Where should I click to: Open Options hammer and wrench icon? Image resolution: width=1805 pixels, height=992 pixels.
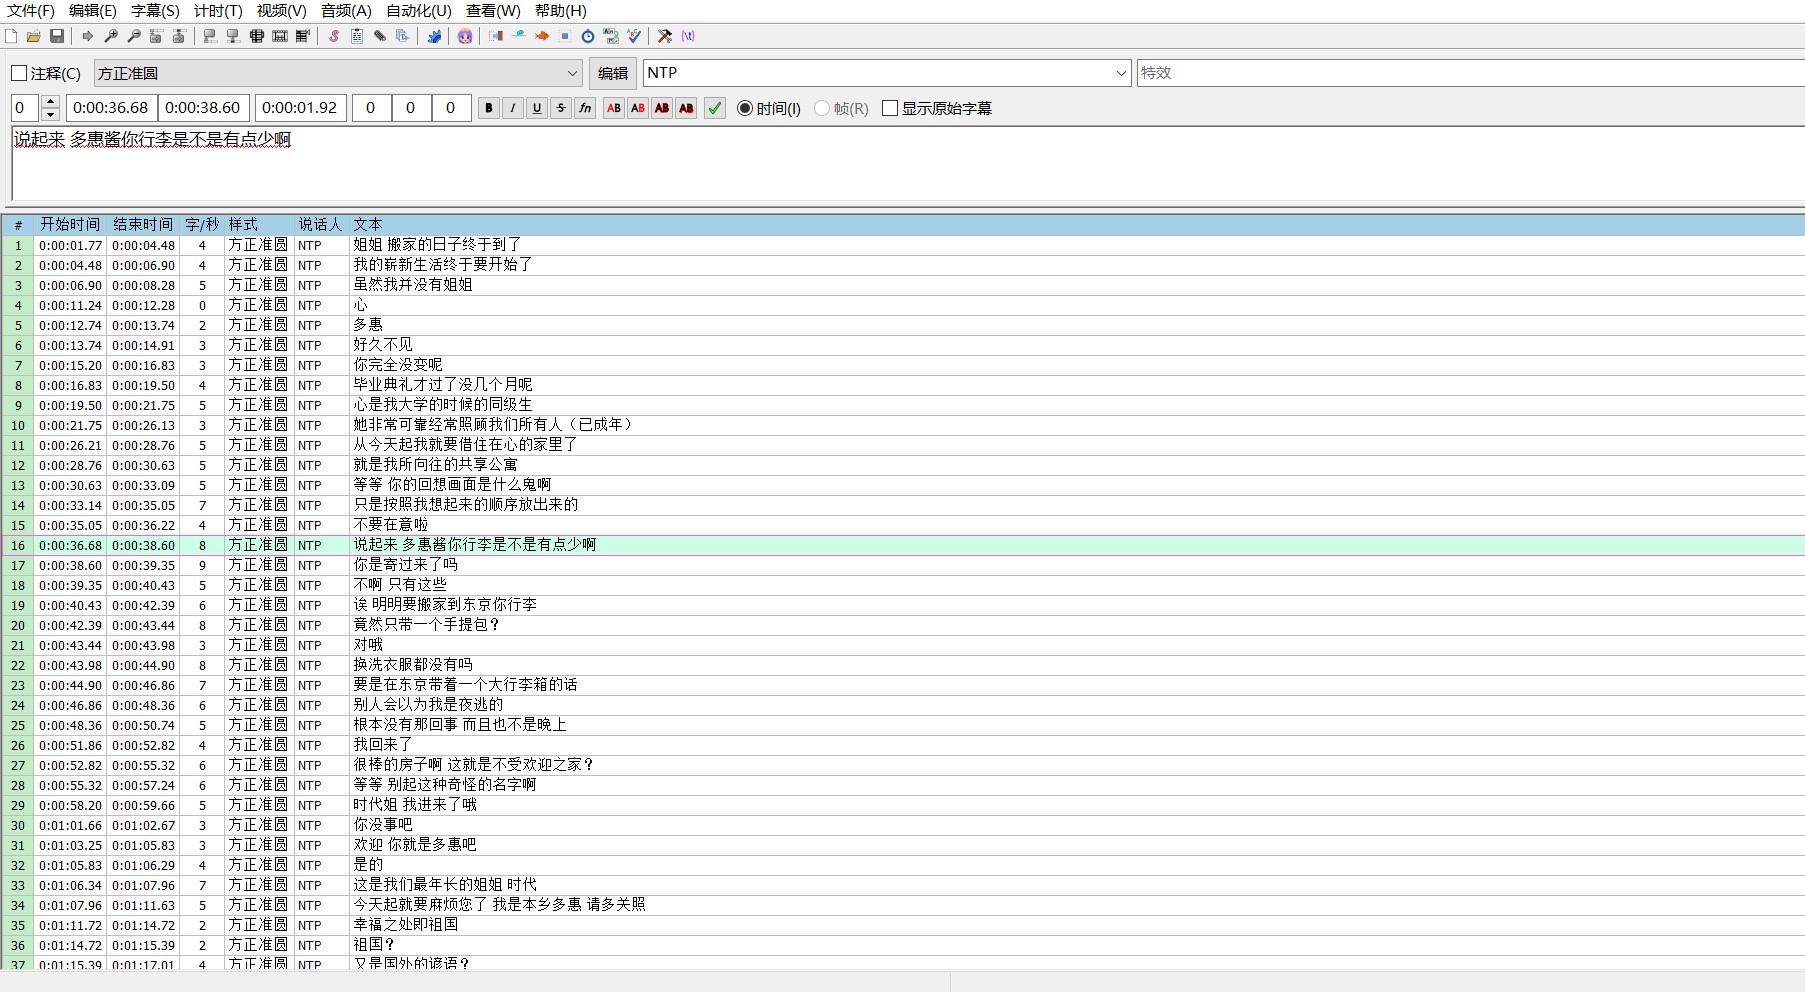[665, 36]
